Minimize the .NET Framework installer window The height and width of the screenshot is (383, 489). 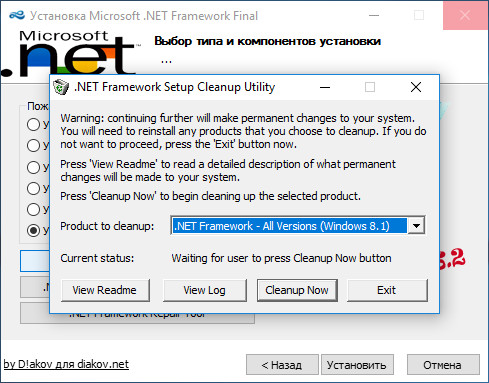pyautogui.click(x=374, y=15)
